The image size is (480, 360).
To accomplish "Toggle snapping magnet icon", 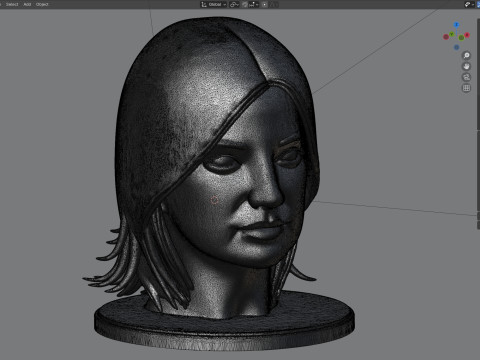I will (x=245, y=5).
